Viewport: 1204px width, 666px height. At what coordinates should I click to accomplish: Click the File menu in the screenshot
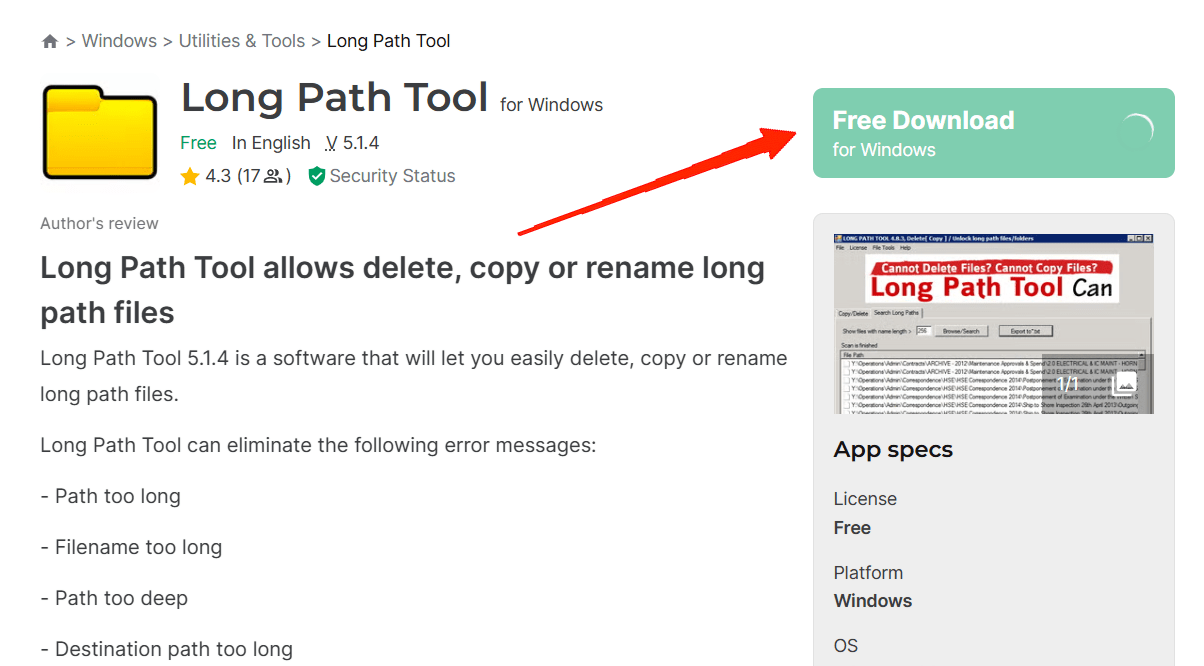click(840, 248)
